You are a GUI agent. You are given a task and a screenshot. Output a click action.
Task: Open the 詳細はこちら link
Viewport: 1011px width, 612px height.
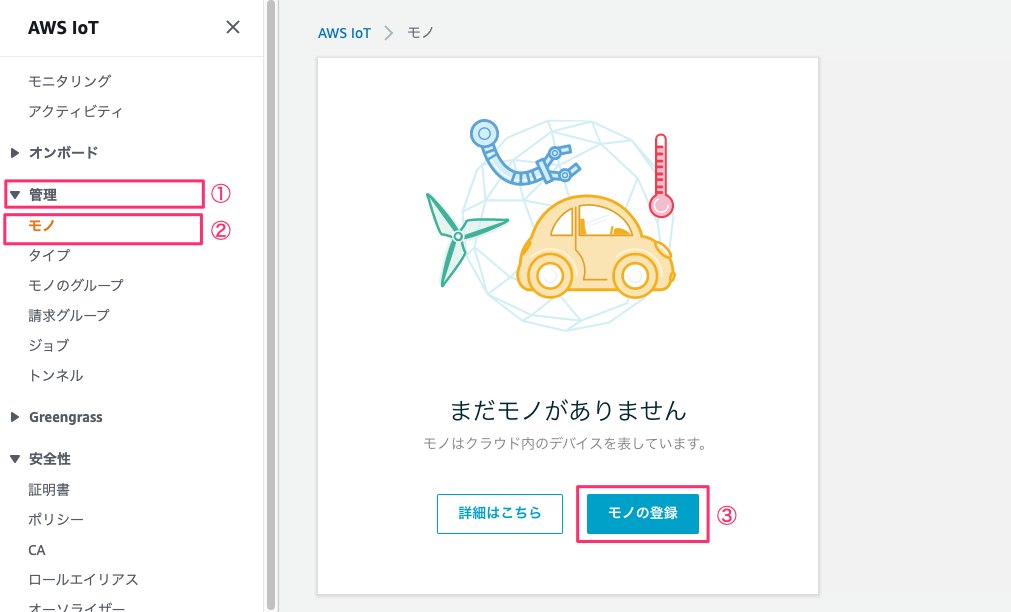pyautogui.click(x=500, y=513)
